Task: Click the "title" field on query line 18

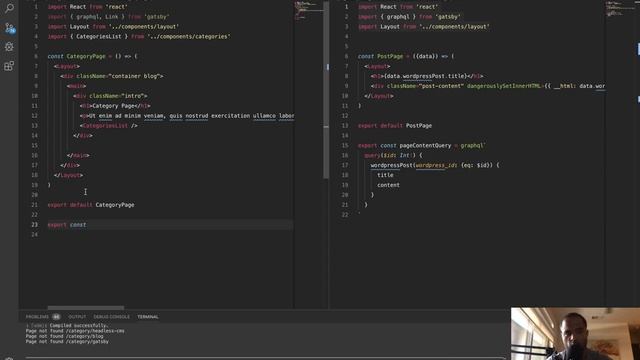Action: point(385,175)
